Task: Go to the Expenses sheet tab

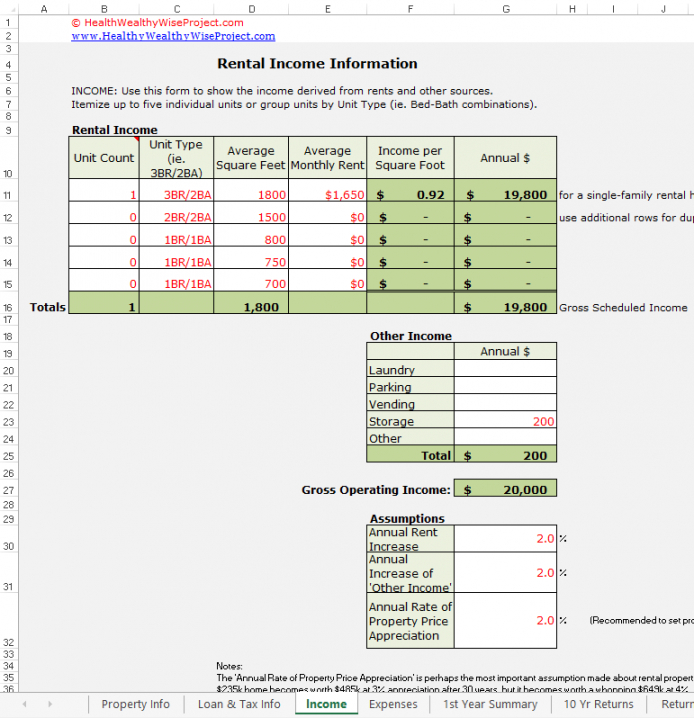Action: (x=393, y=704)
